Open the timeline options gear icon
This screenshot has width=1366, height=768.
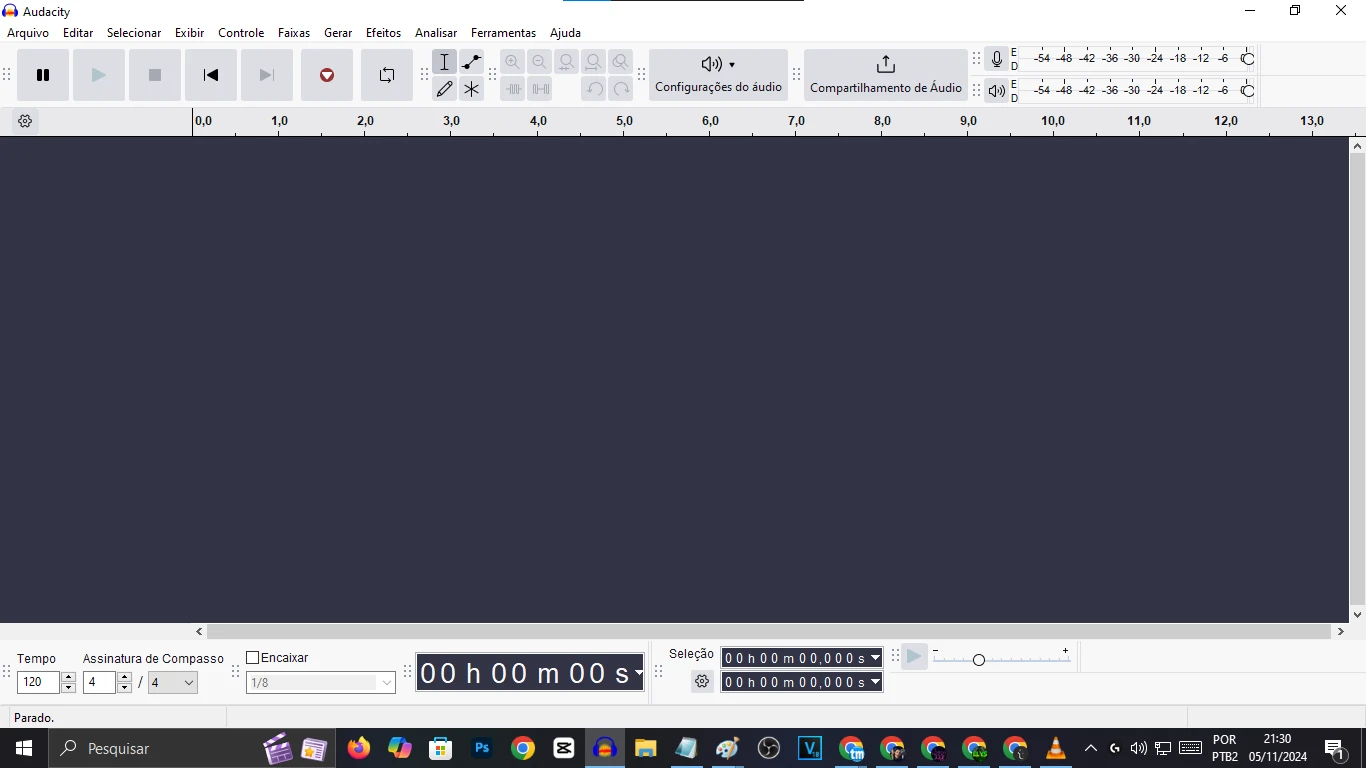(x=24, y=121)
